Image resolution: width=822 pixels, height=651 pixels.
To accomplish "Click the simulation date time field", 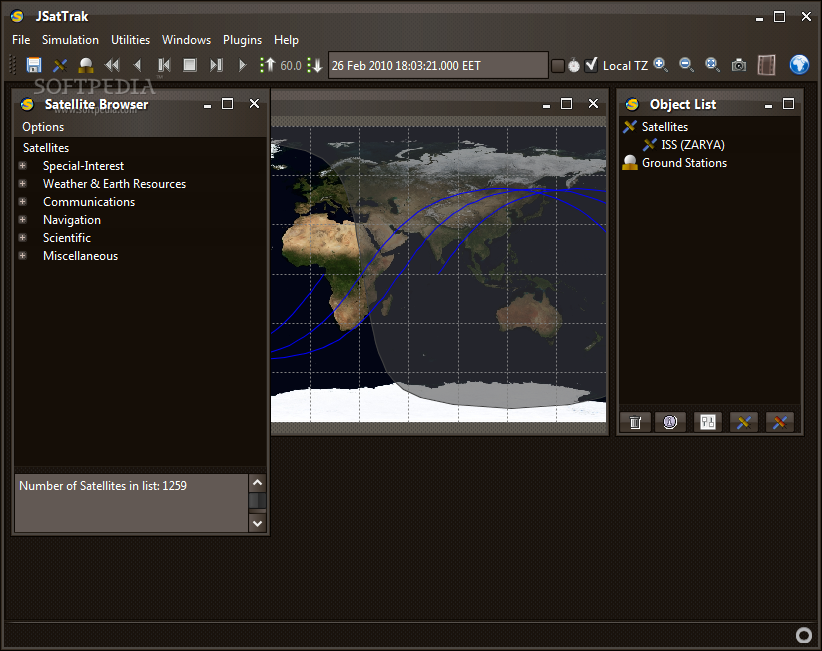I will coord(438,65).
